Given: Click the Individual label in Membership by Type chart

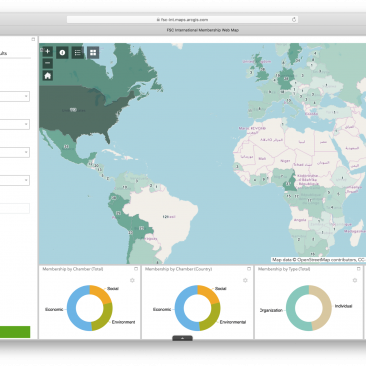Looking at the screenshot, I should pos(343,306).
